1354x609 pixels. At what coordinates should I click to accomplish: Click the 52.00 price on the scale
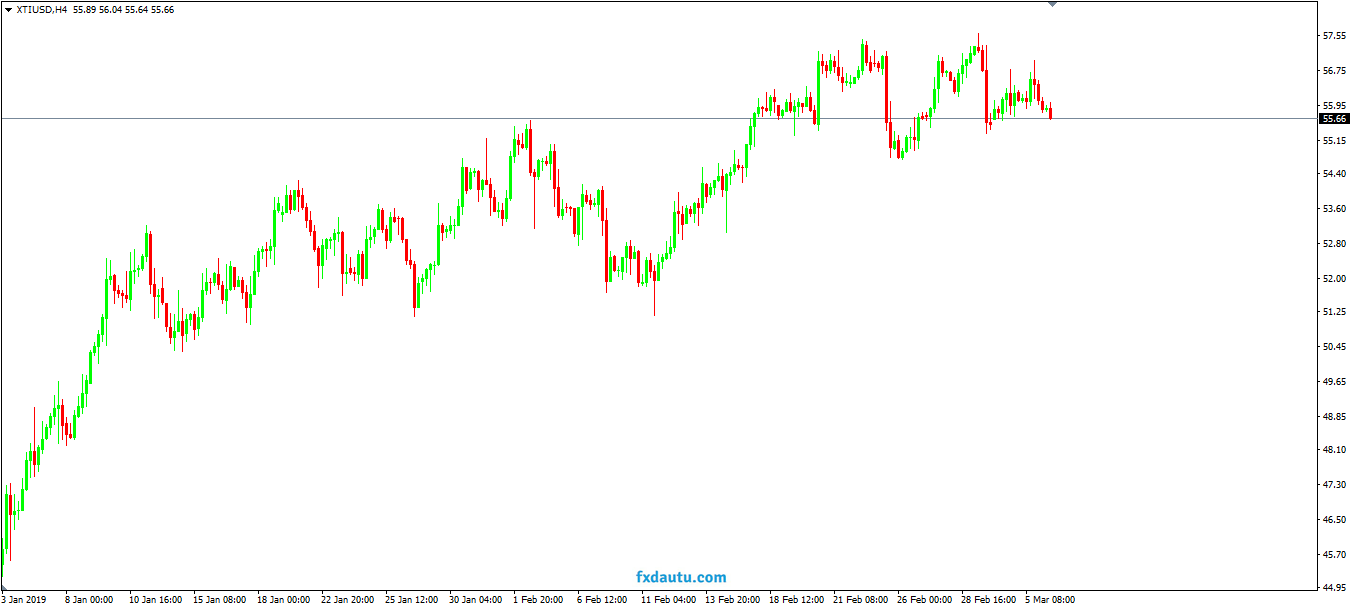(1333, 278)
